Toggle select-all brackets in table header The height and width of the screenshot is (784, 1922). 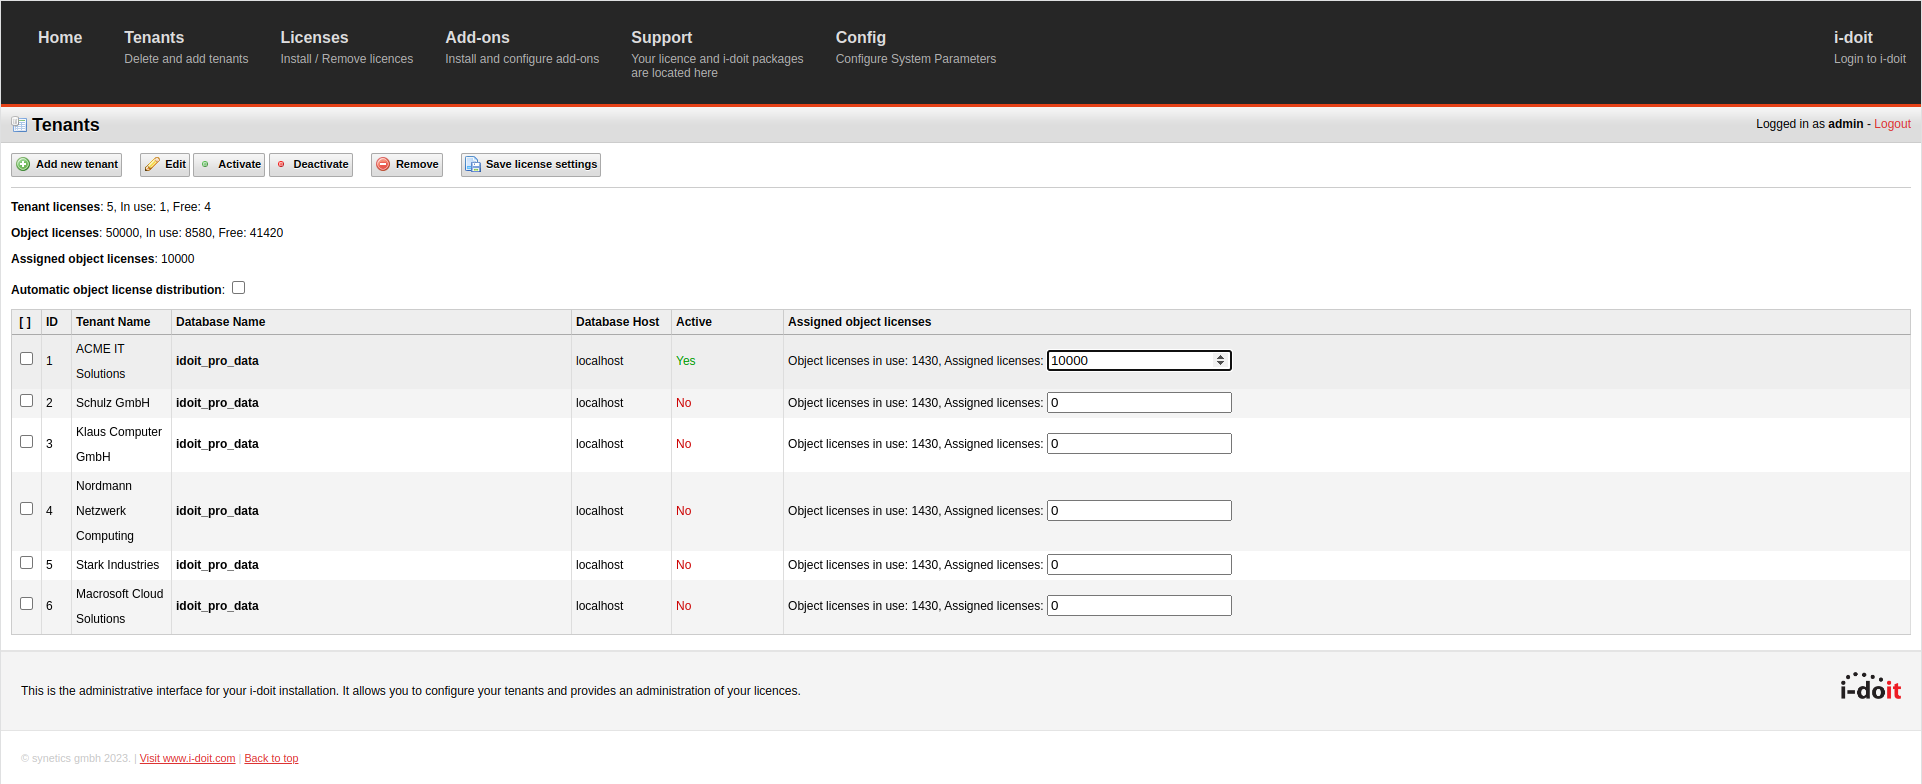pyautogui.click(x=25, y=322)
